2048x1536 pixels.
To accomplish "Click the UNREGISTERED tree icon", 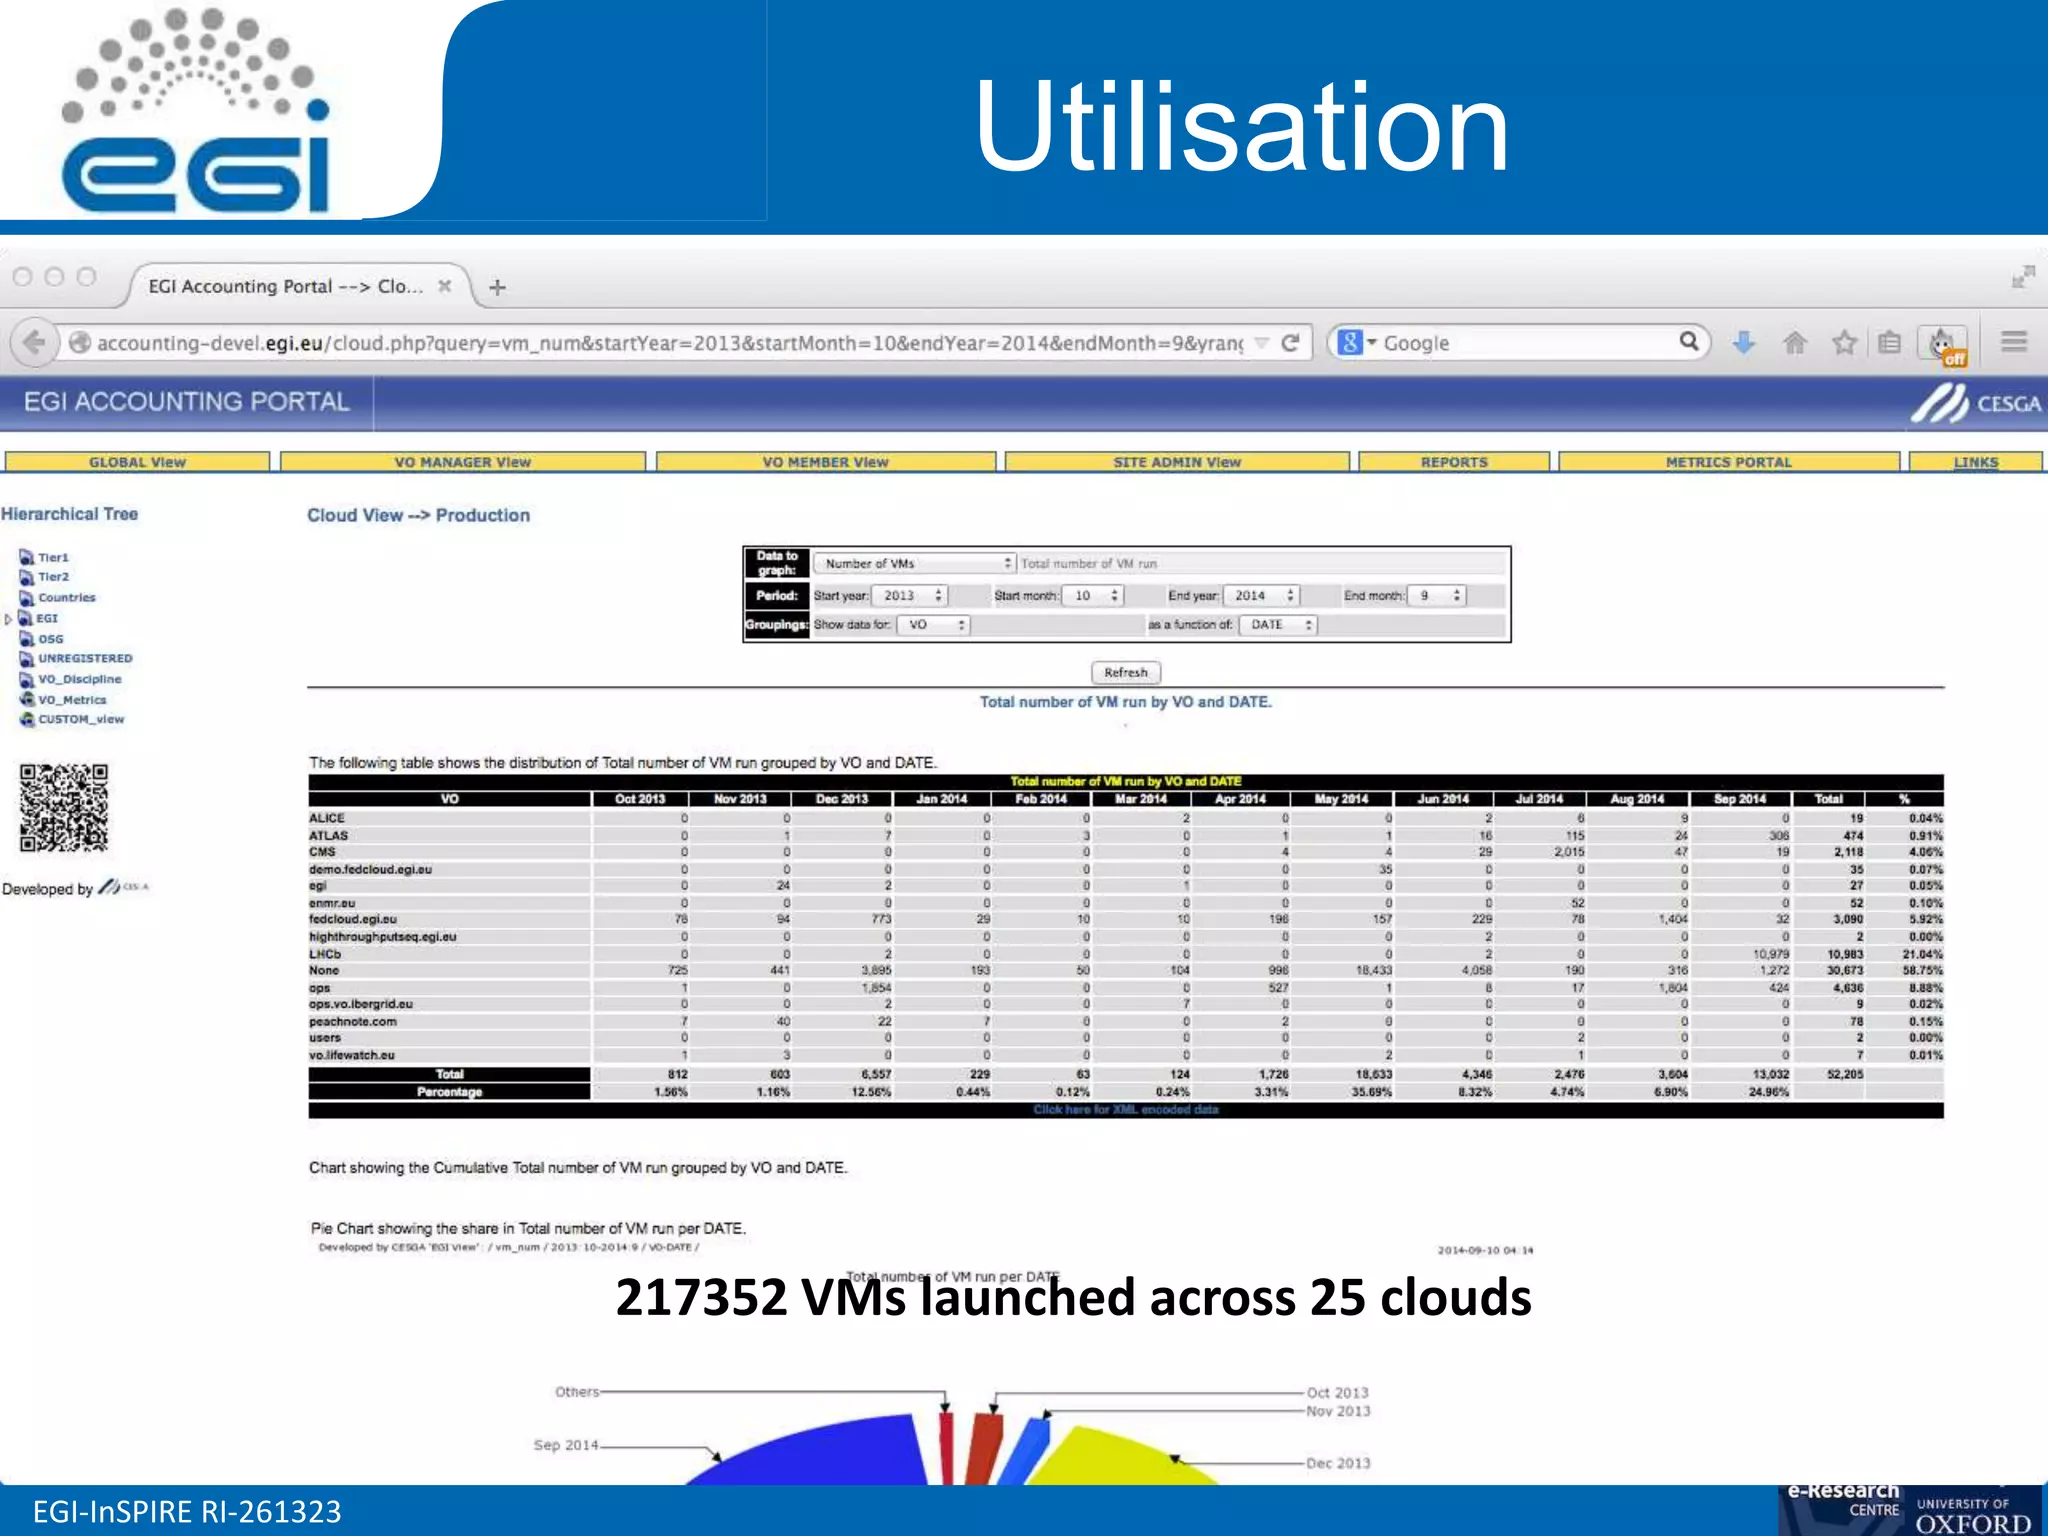I will (x=27, y=659).
